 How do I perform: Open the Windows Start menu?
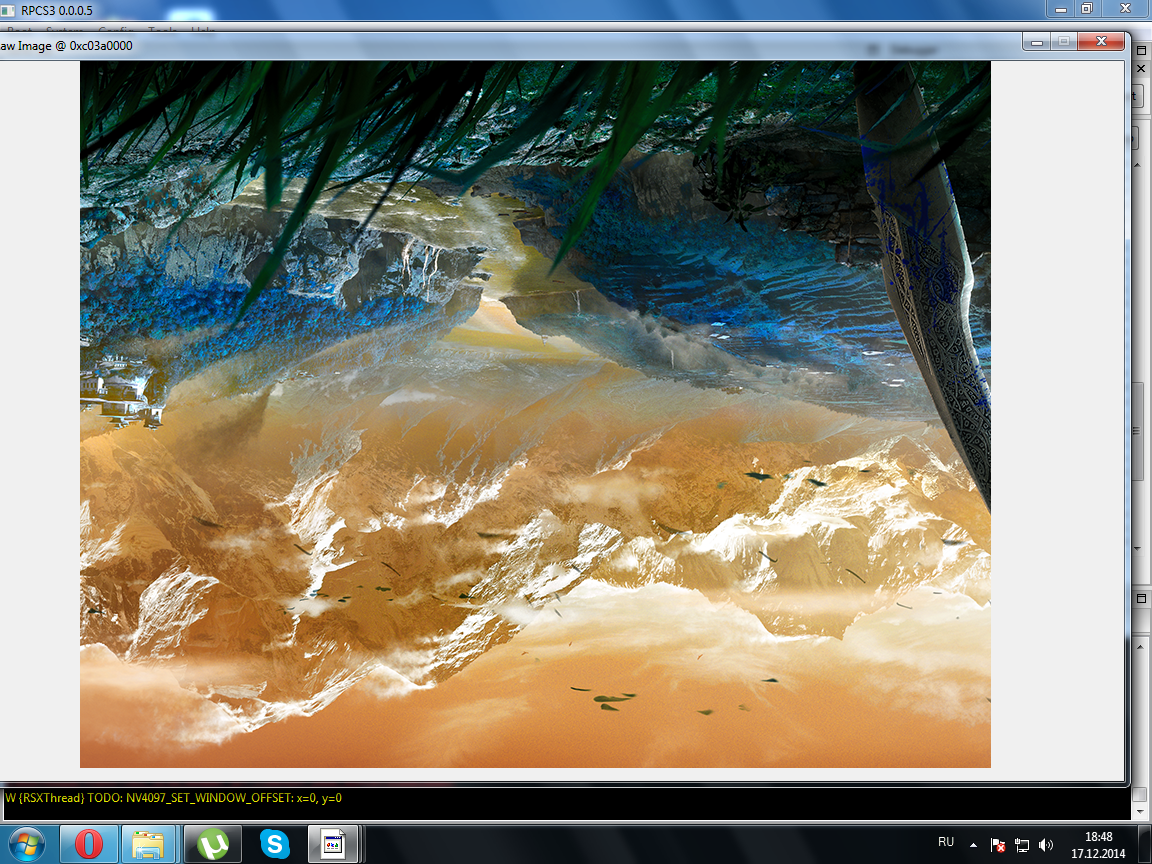(x=28, y=844)
